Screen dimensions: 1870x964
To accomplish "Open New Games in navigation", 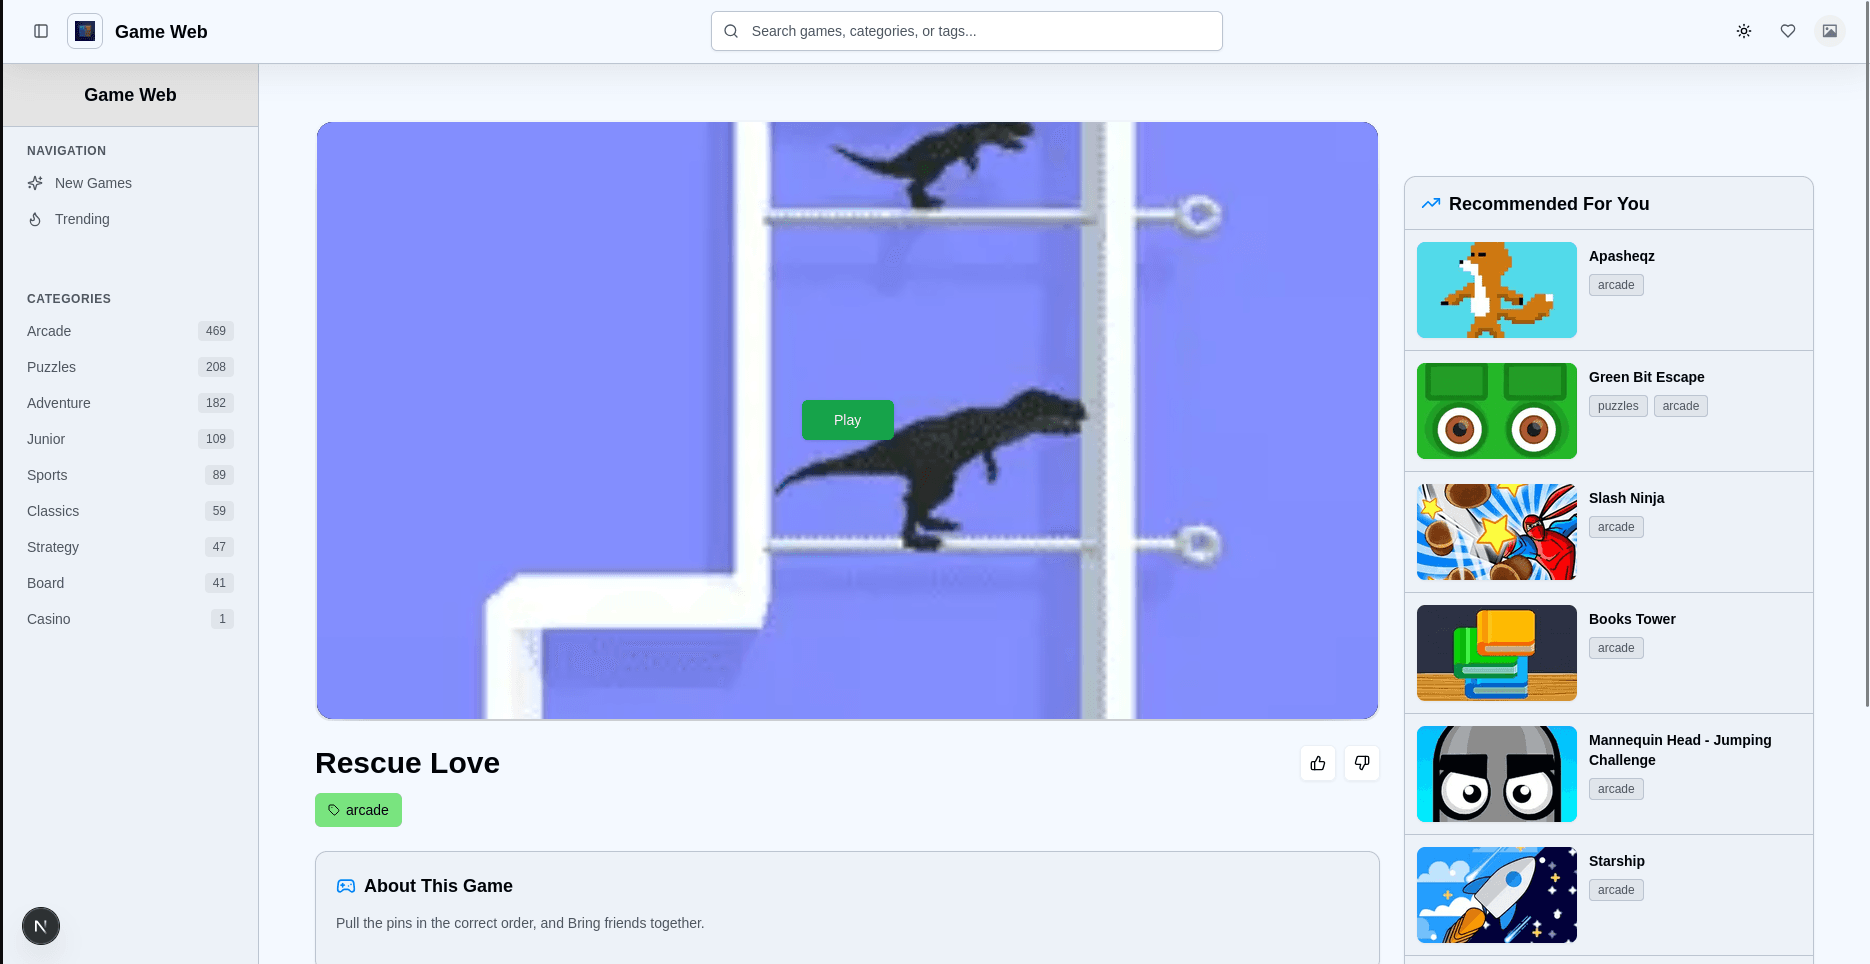I will pyautogui.click(x=93, y=183).
